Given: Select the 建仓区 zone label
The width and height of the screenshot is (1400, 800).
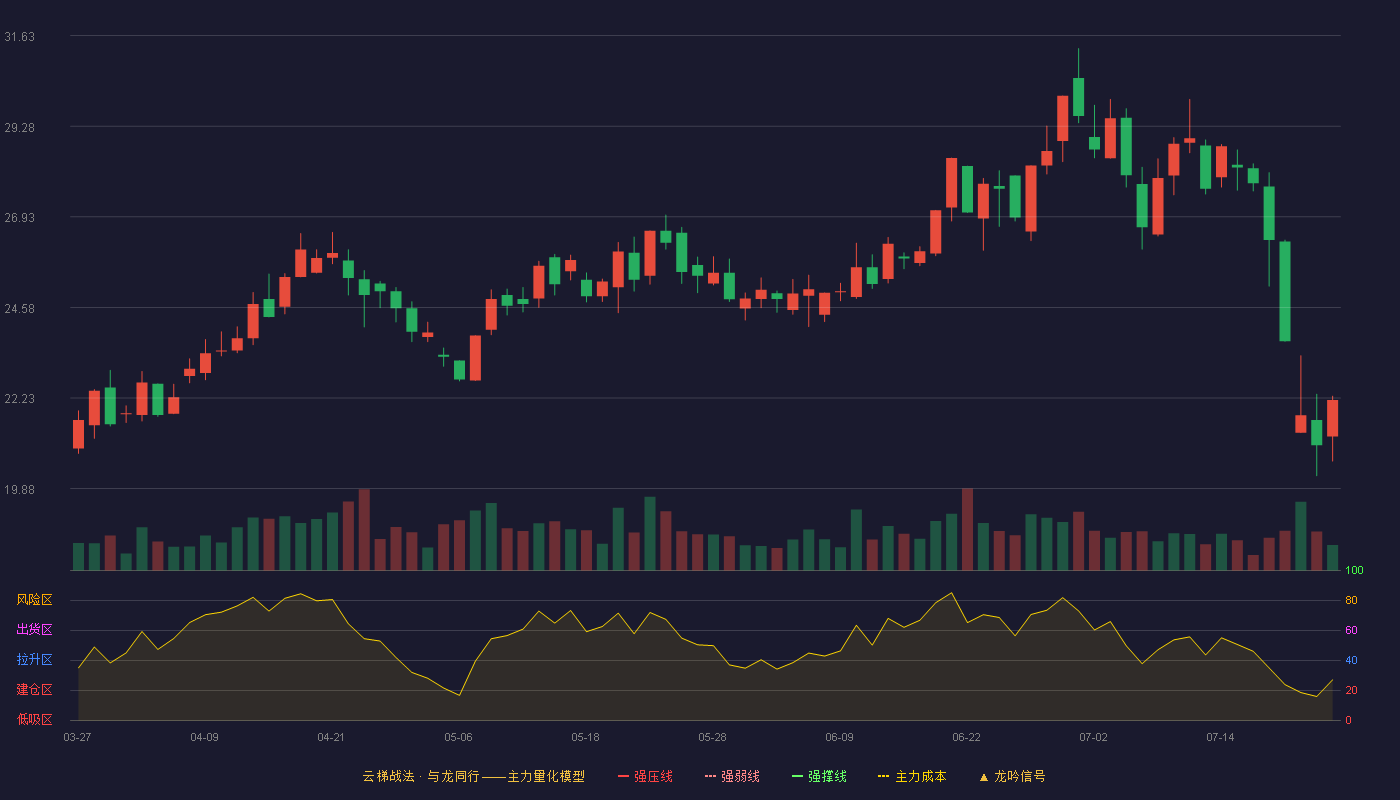Looking at the screenshot, I should click(x=34, y=690).
